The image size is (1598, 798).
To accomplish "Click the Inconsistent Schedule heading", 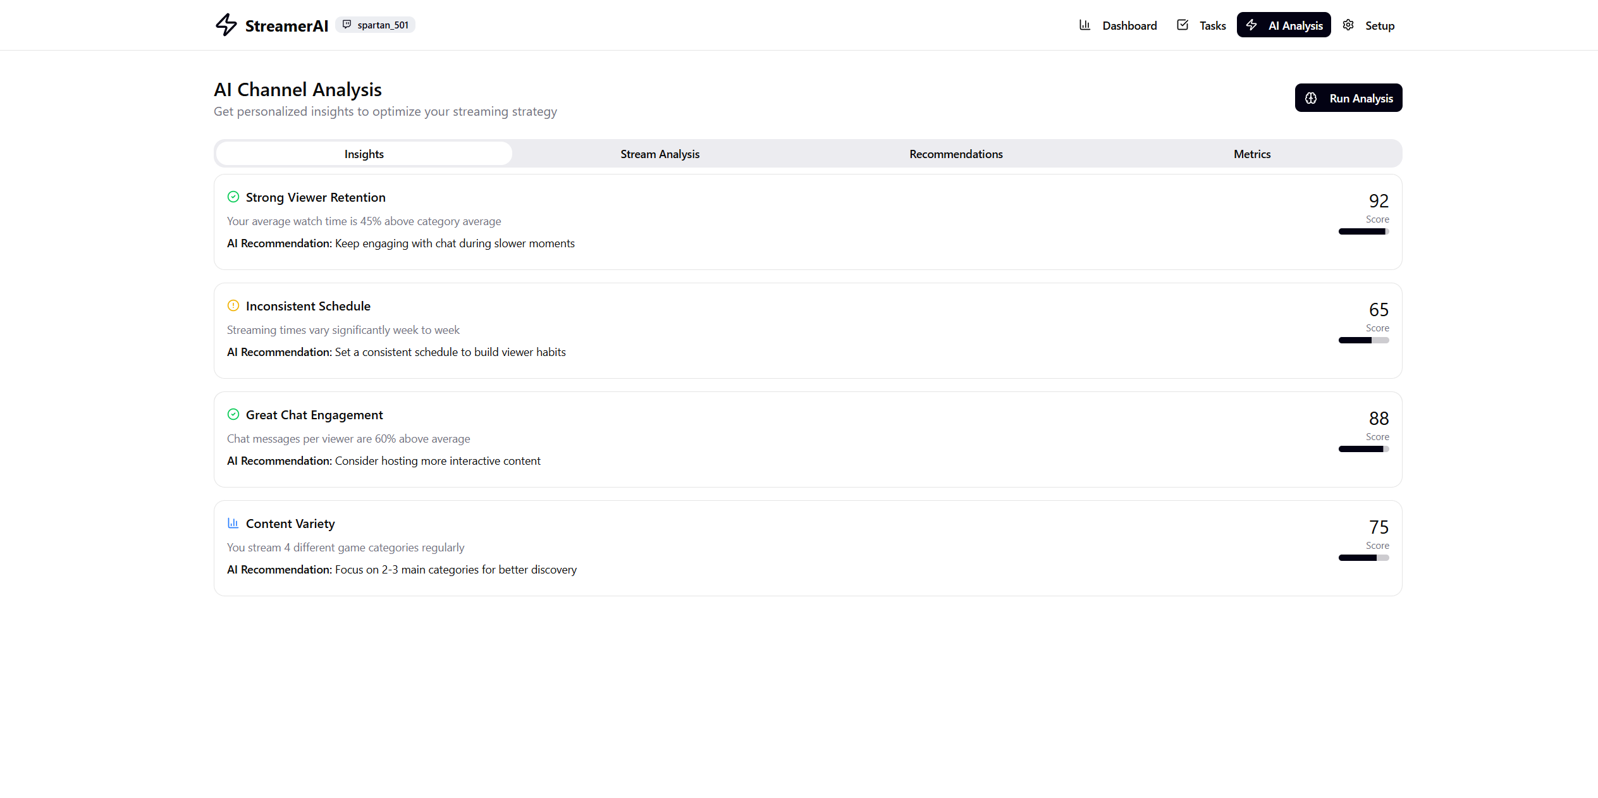I will click(x=308, y=306).
